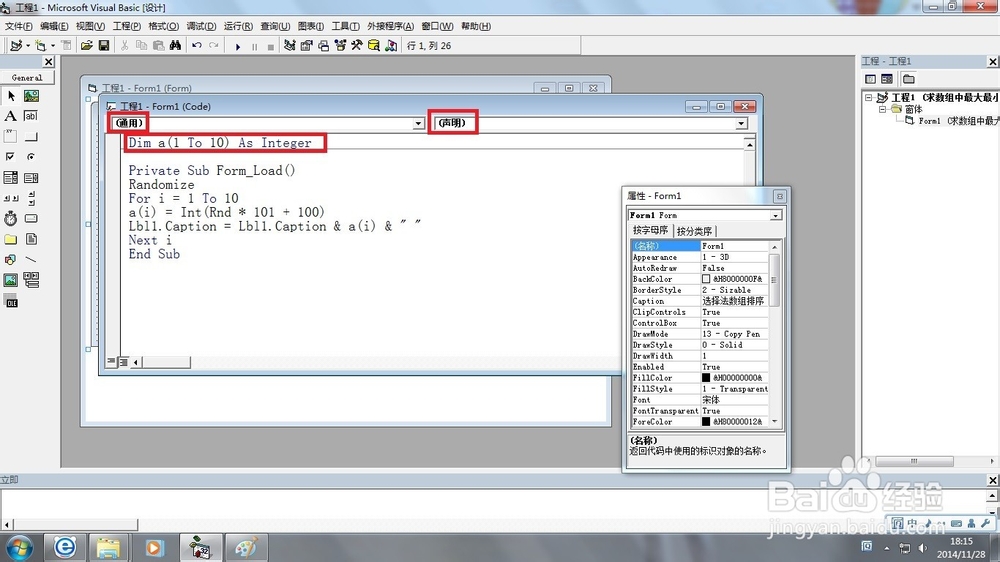Click the Break pause toolbar button
1000x562 pixels.
tap(254, 46)
